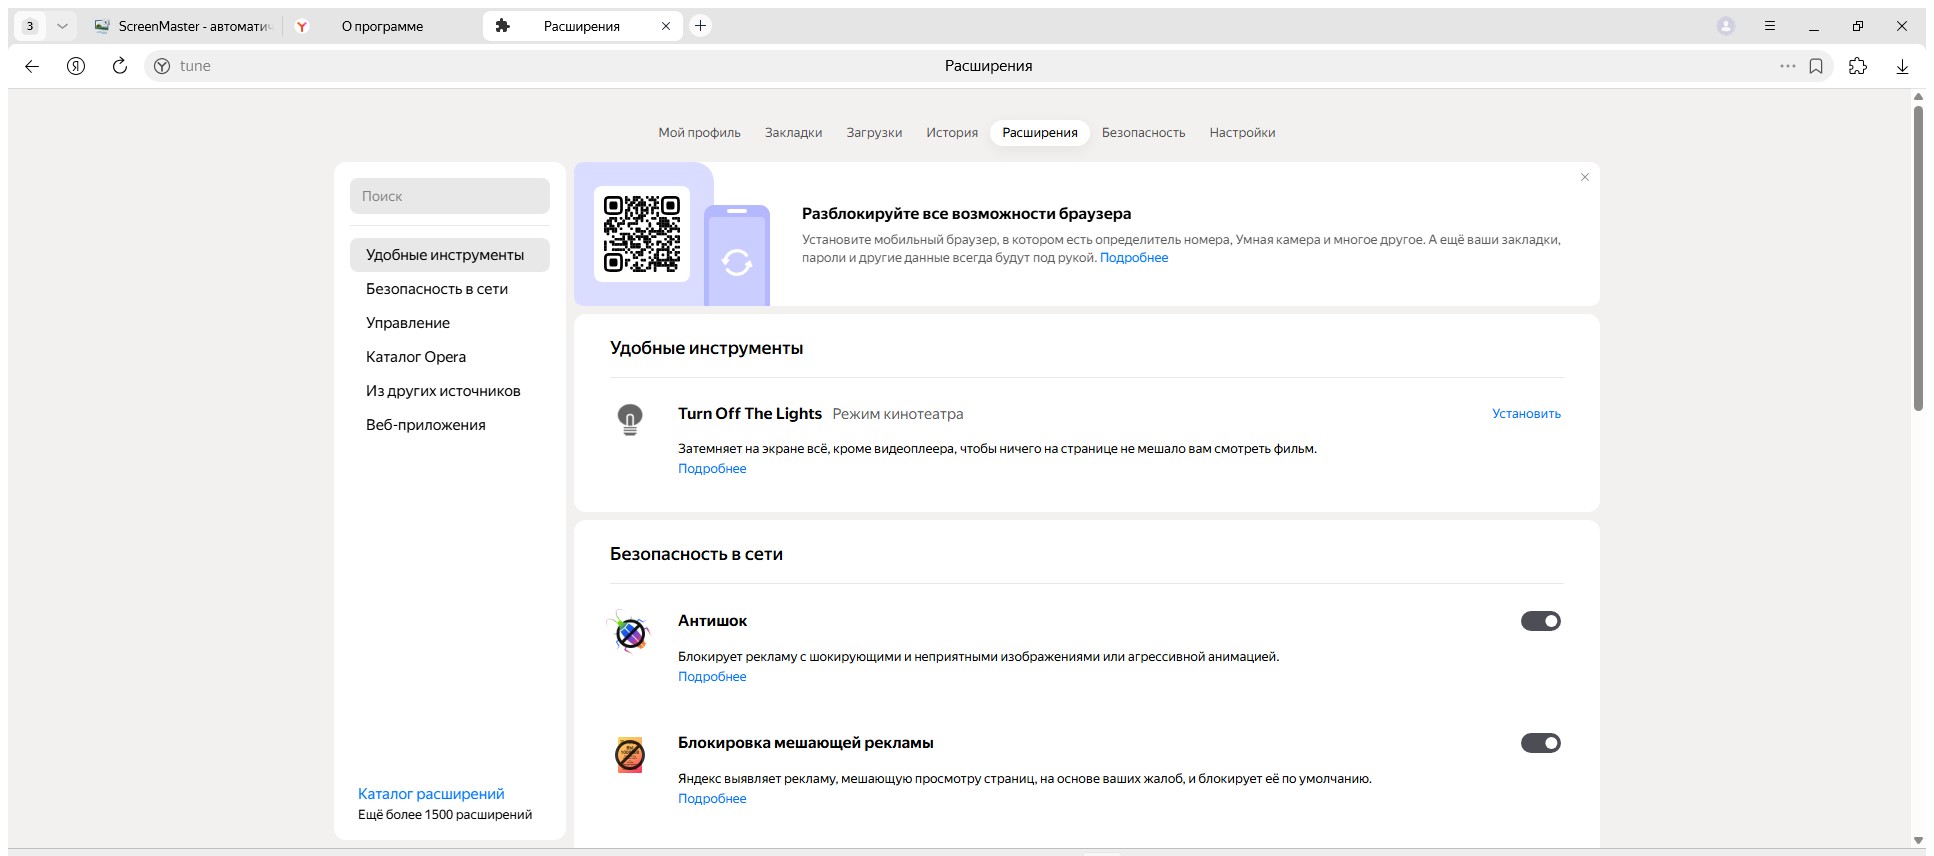The width and height of the screenshot is (1934, 856).
Task: Open Закладки section
Action: (x=793, y=133)
